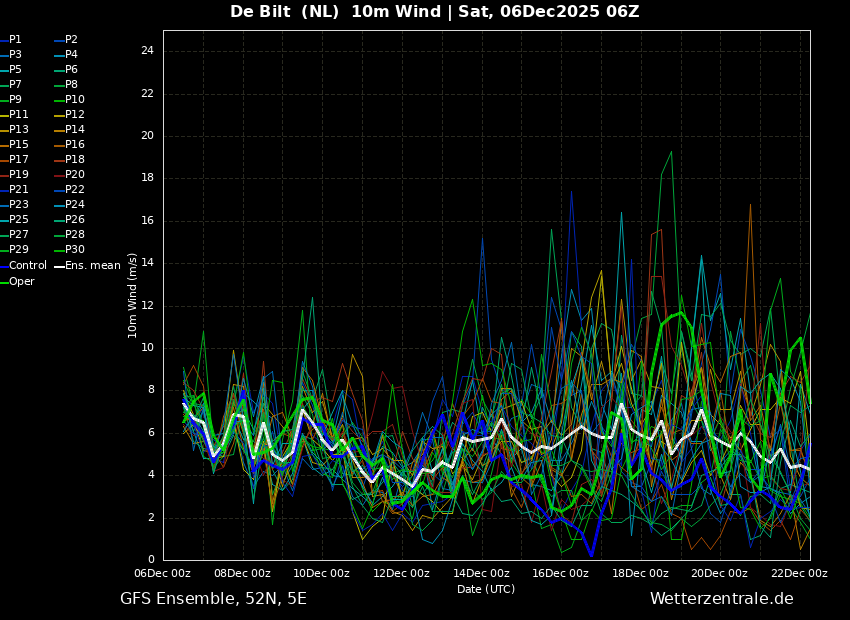Click the P2 legend entry
850x620 pixels.
tap(71, 40)
